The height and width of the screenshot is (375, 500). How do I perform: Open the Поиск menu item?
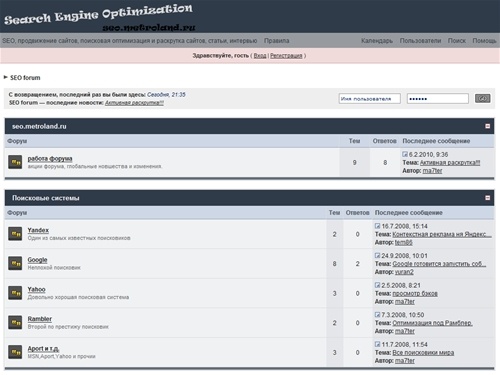click(x=457, y=41)
